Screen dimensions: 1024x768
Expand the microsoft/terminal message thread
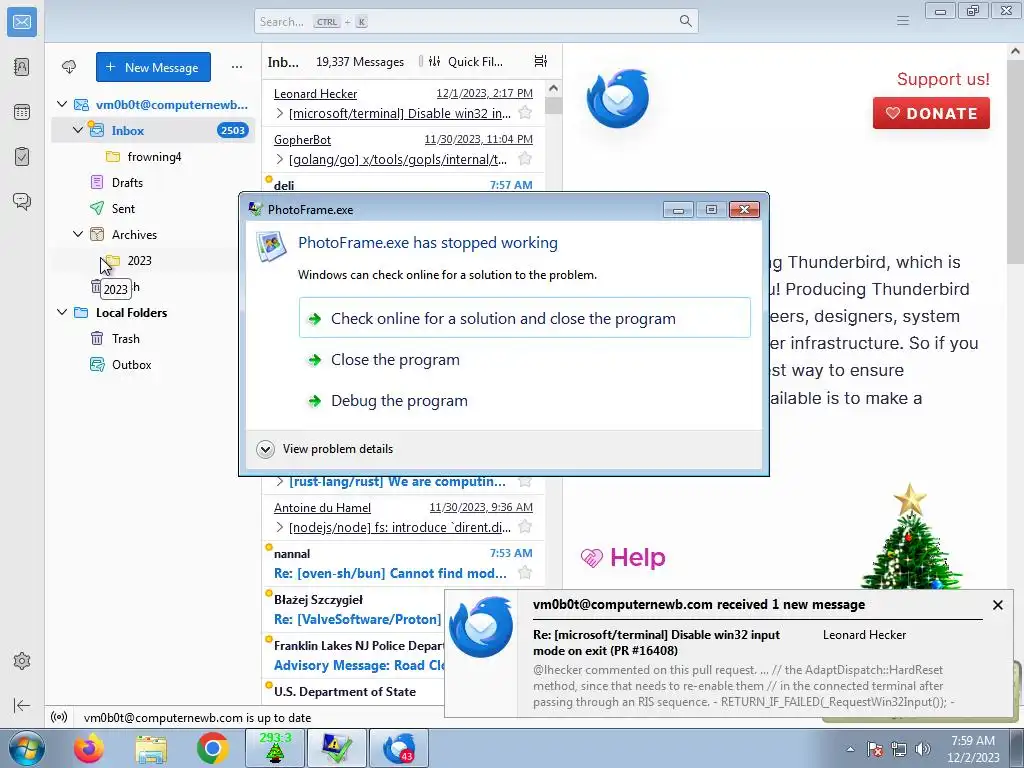(x=280, y=113)
